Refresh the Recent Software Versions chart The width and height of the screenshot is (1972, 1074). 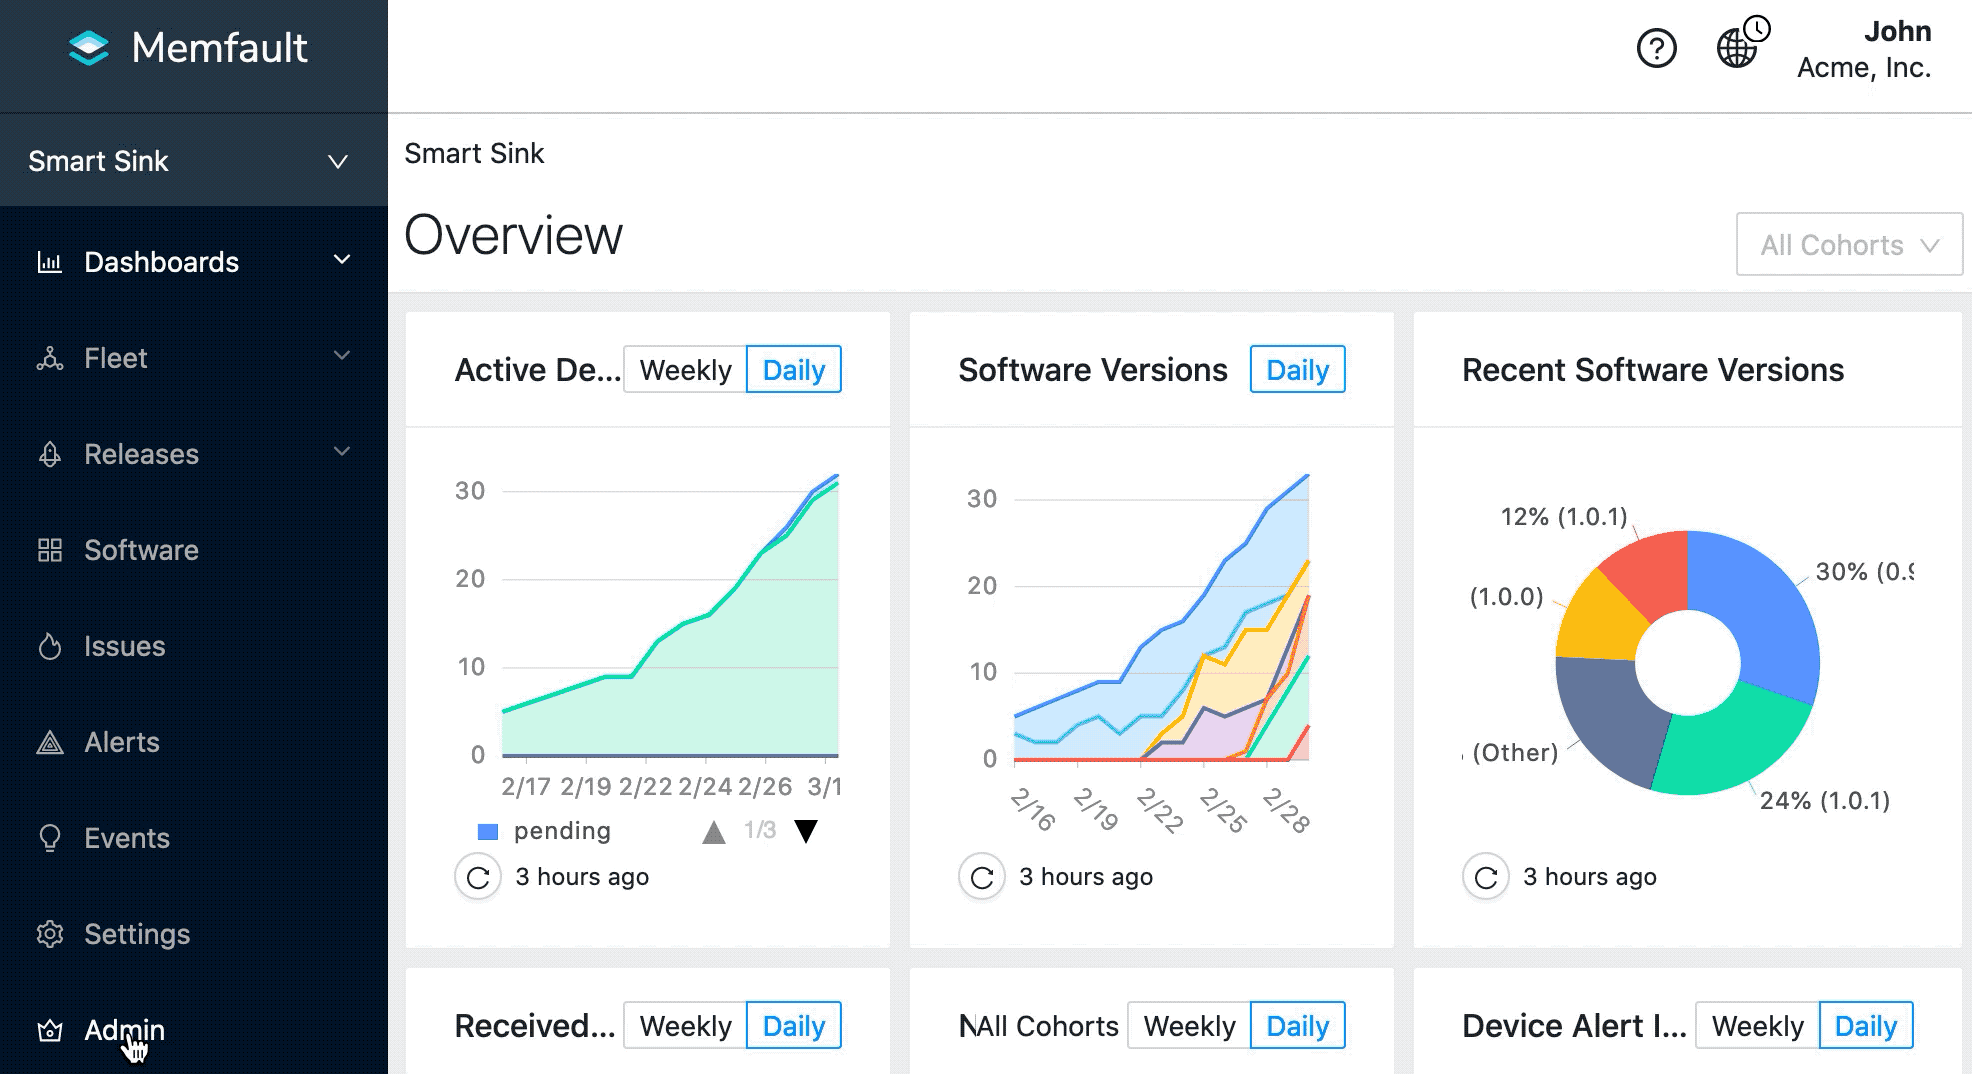[1486, 877]
